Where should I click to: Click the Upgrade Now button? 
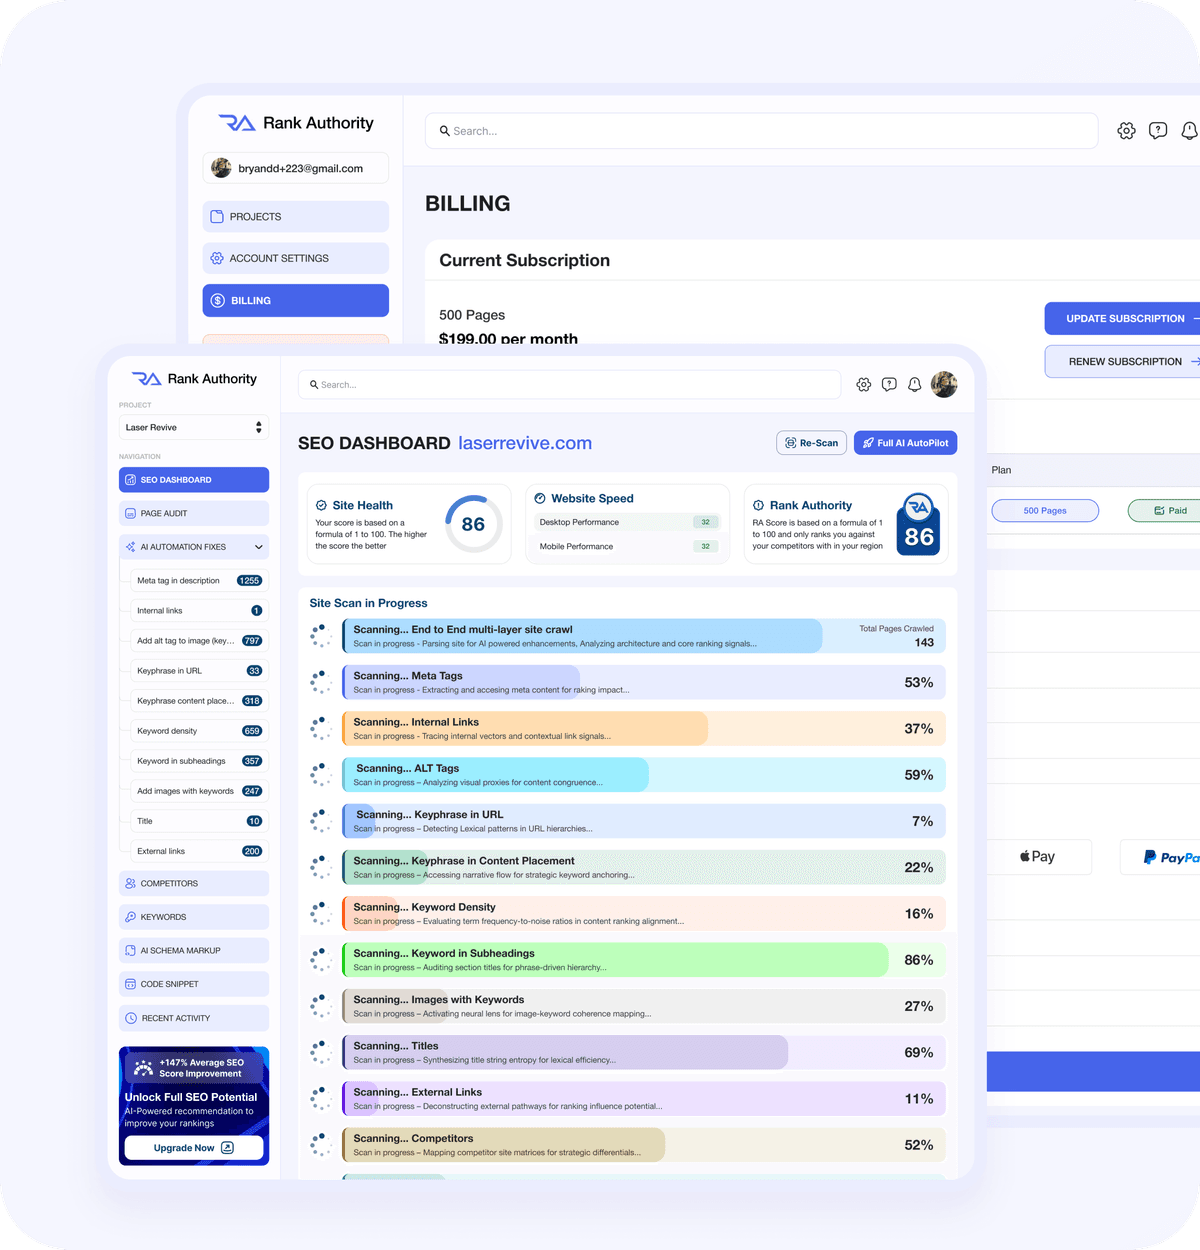[x=193, y=1147]
